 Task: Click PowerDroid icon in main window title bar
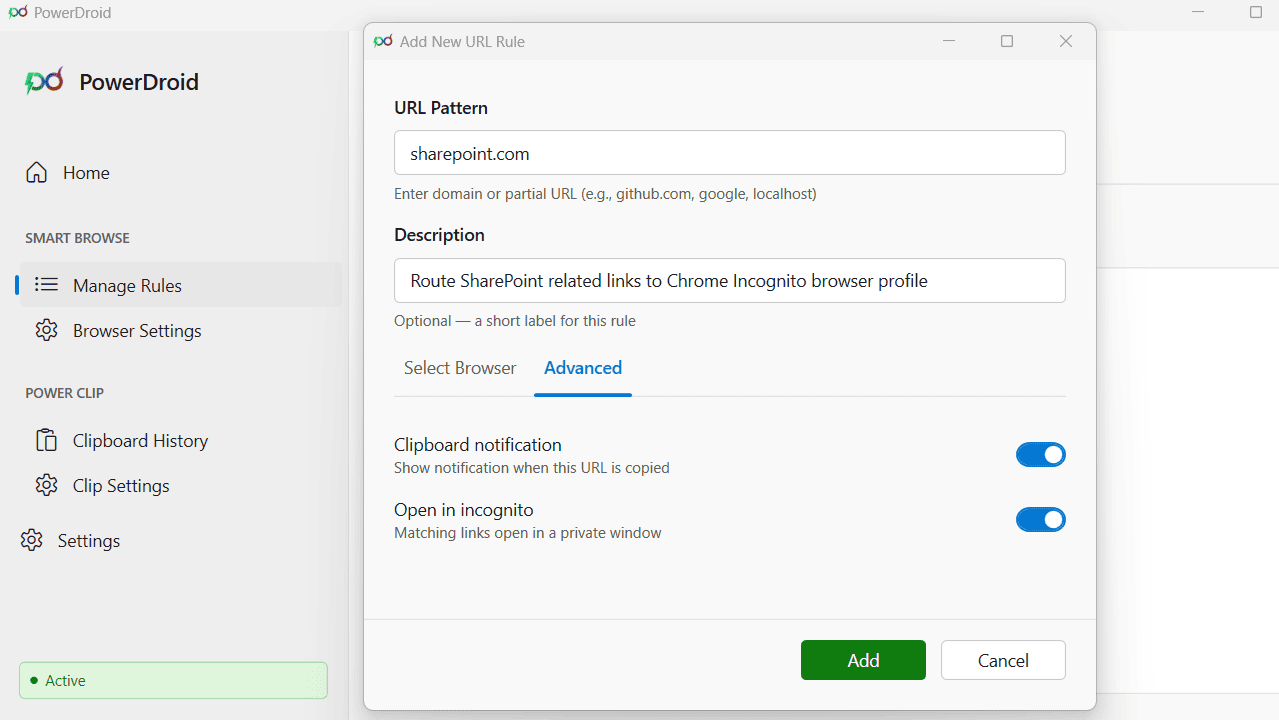tap(18, 13)
